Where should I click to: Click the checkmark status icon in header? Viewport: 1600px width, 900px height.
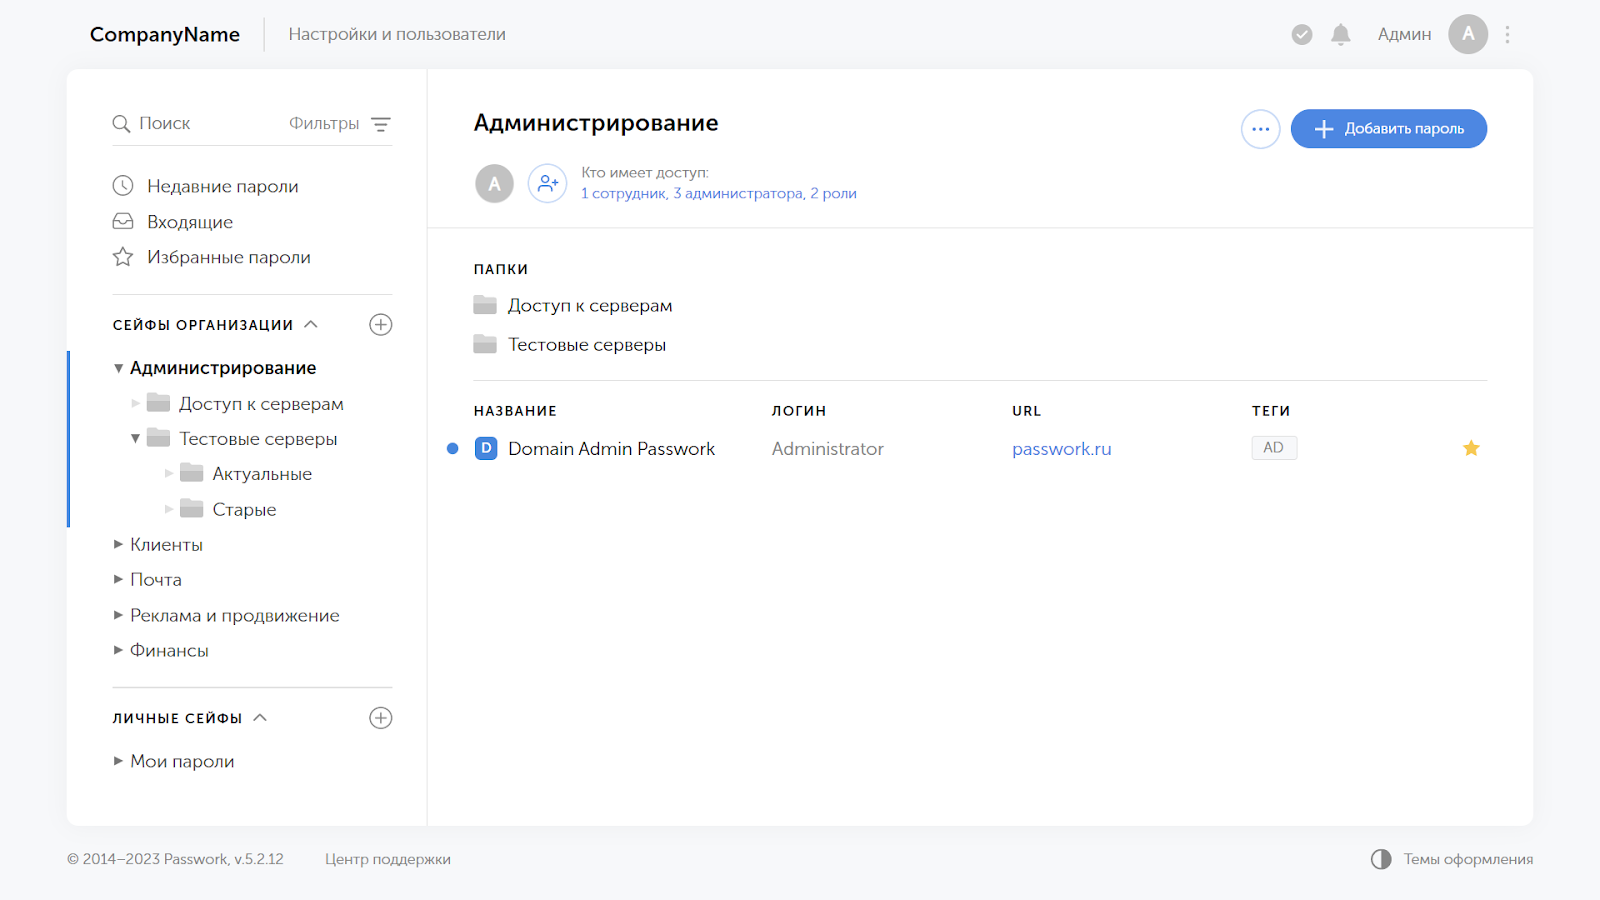tap(1302, 35)
